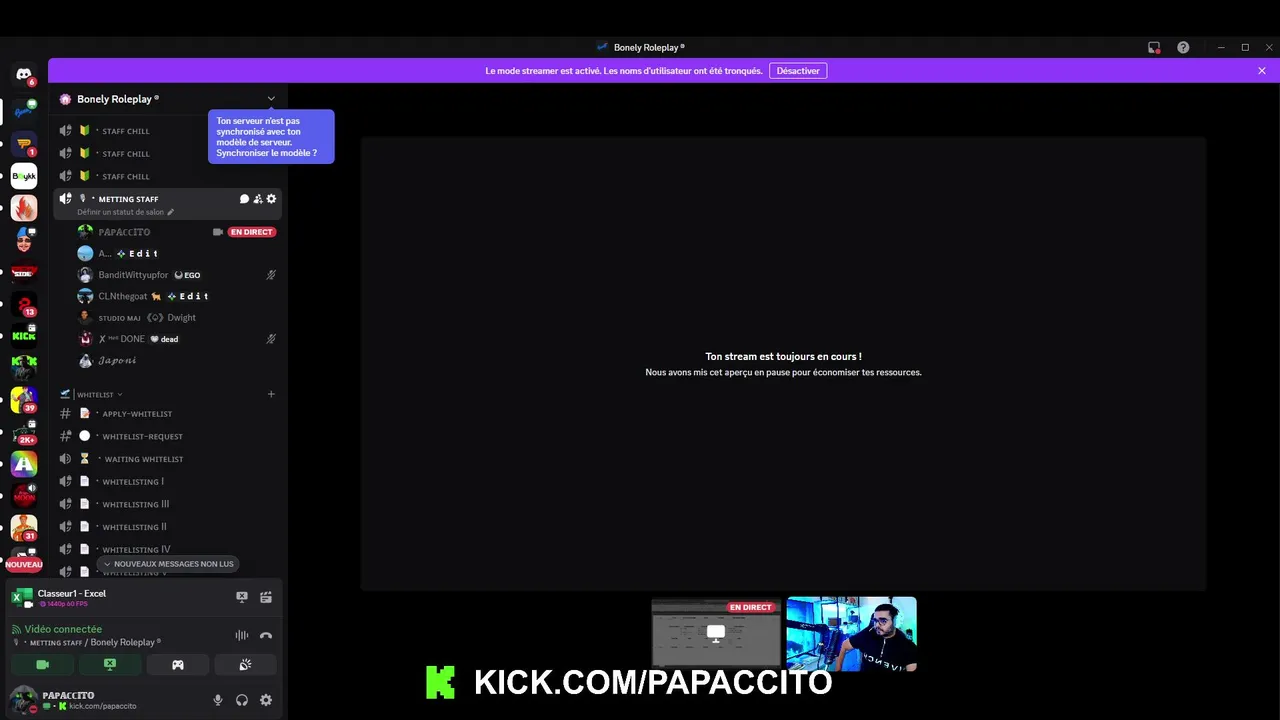Screen dimensions: 1280x720
Task: Open METTING STAFF channel settings gear
Action: click(271, 199)
